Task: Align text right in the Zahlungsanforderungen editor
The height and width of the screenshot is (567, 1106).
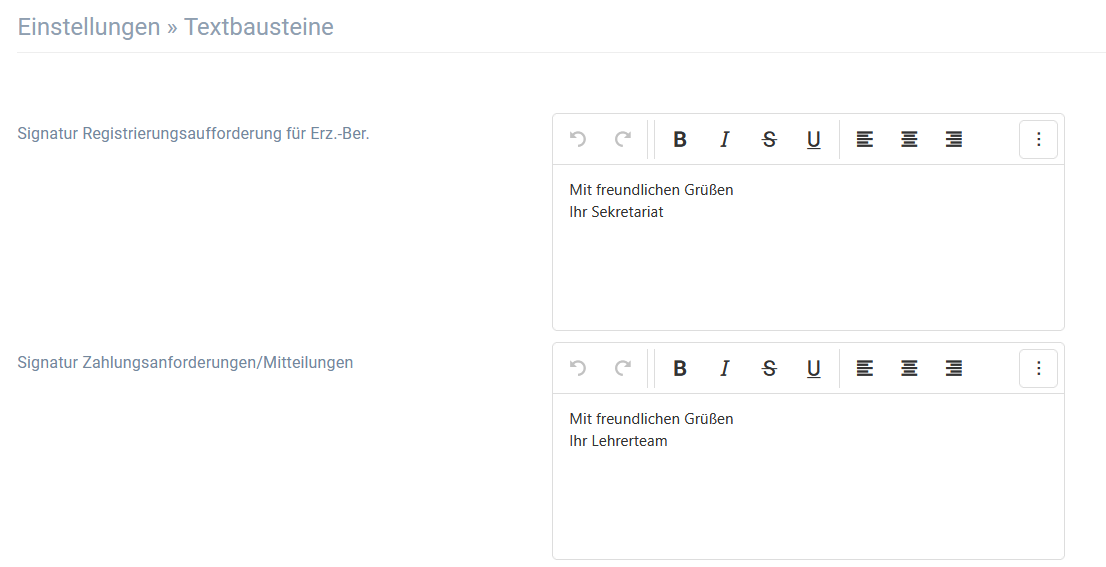Action: coord(954,368)
